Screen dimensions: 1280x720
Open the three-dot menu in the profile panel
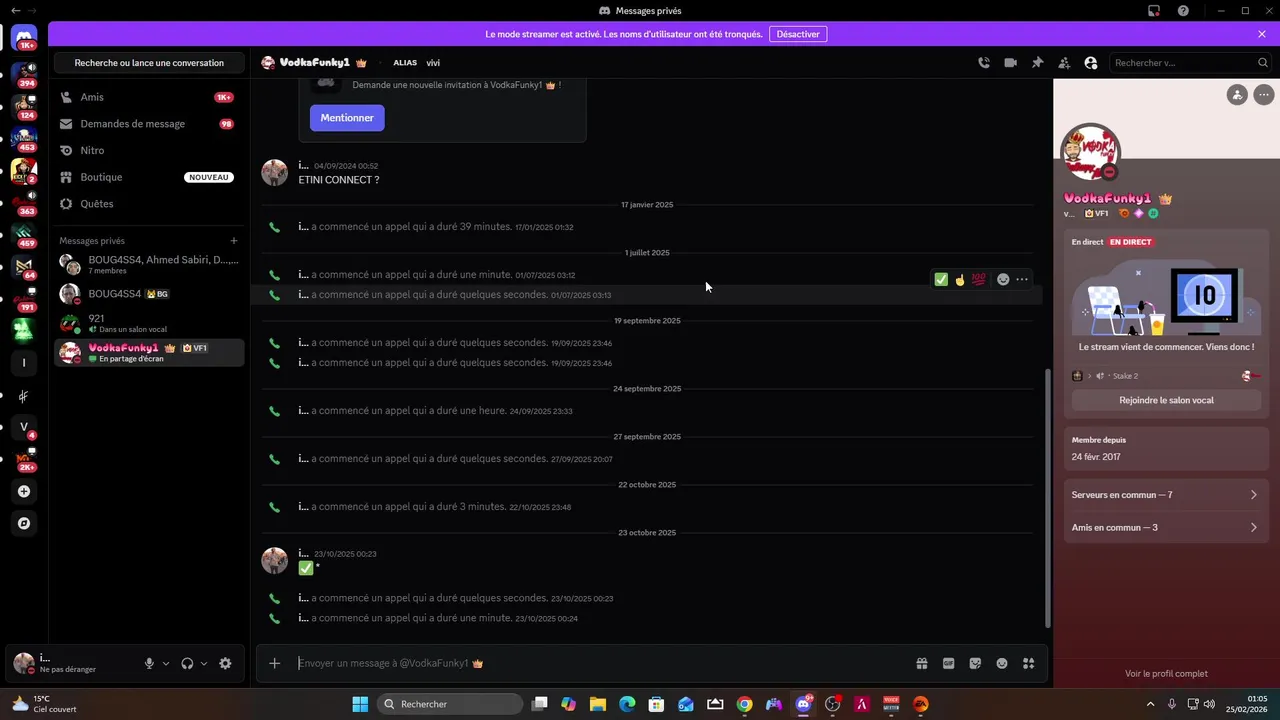tap(1264, 95)
